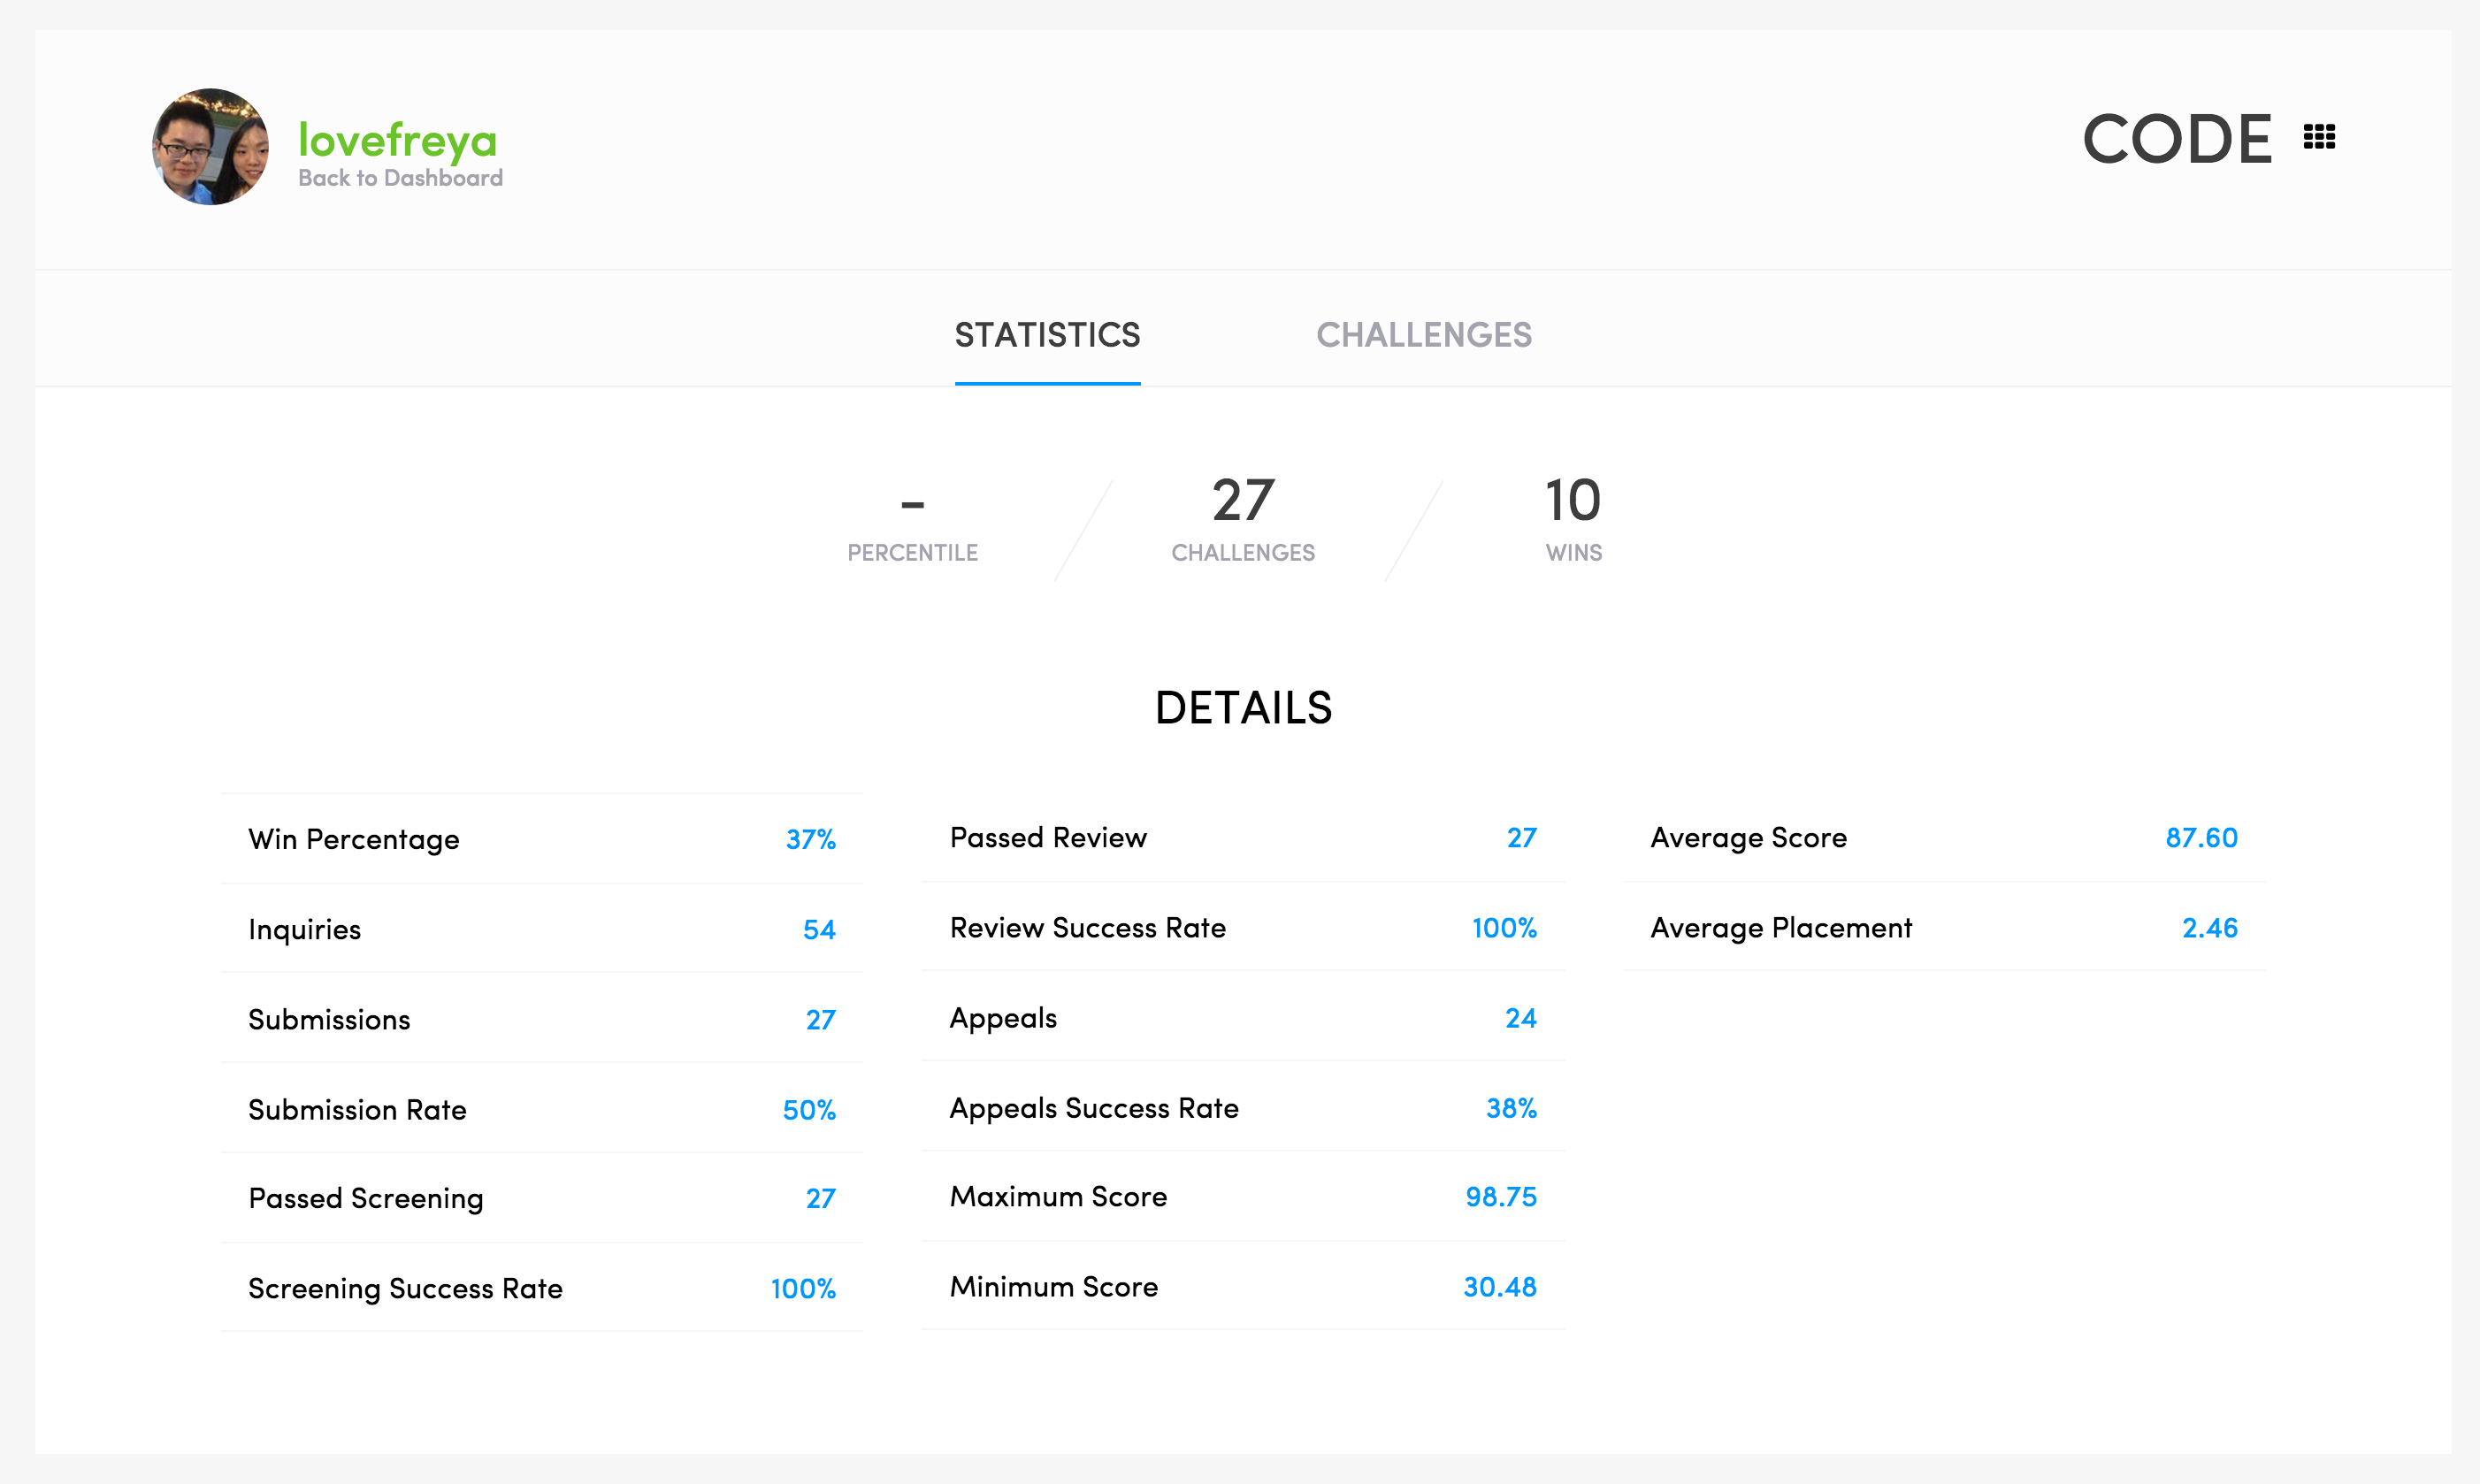Switch to the STATISTICS tab
The height and width of the screenshot is (1484, 2480).
pyautogui.click(x=1047, y=335)
